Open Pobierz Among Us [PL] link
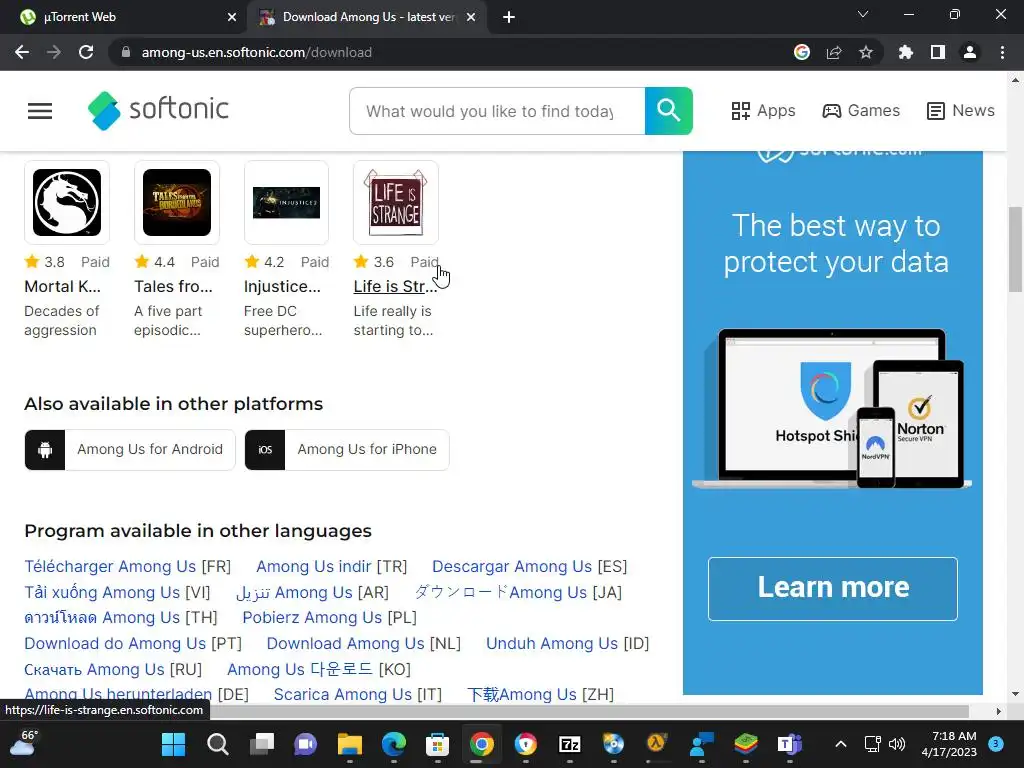This screenshot has height=768, width=1024. click(329, 617)
